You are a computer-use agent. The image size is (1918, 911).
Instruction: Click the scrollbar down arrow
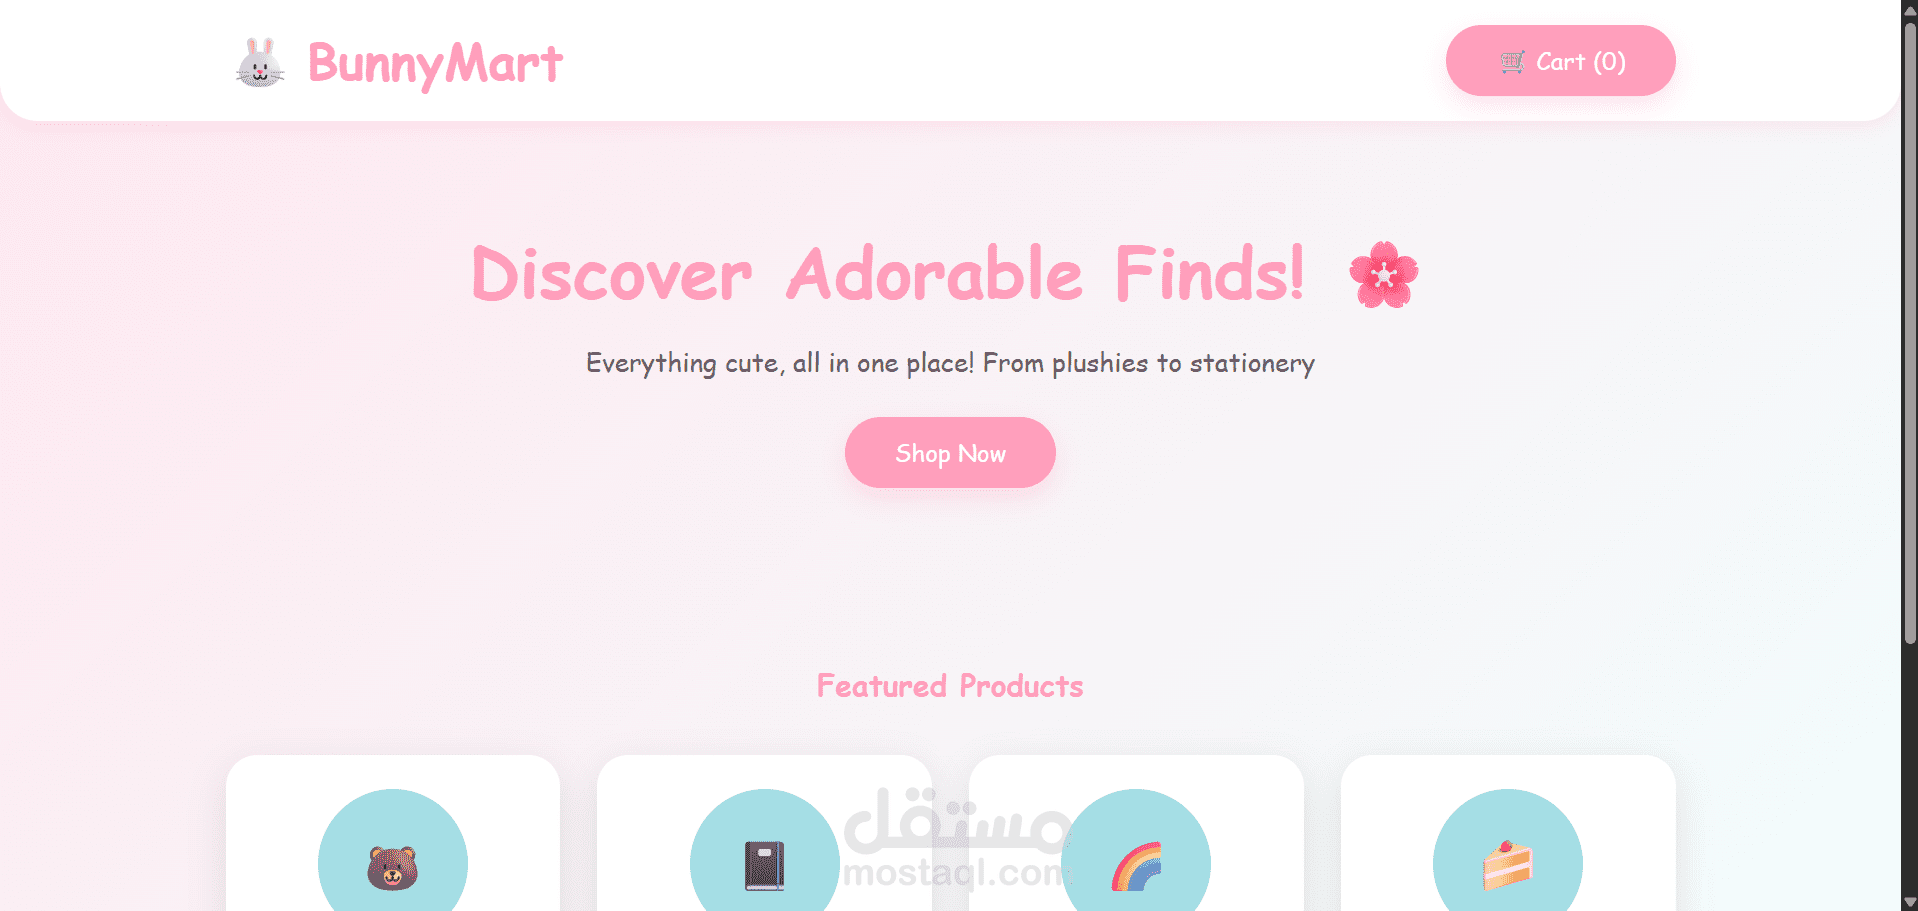pos(1910,901)
